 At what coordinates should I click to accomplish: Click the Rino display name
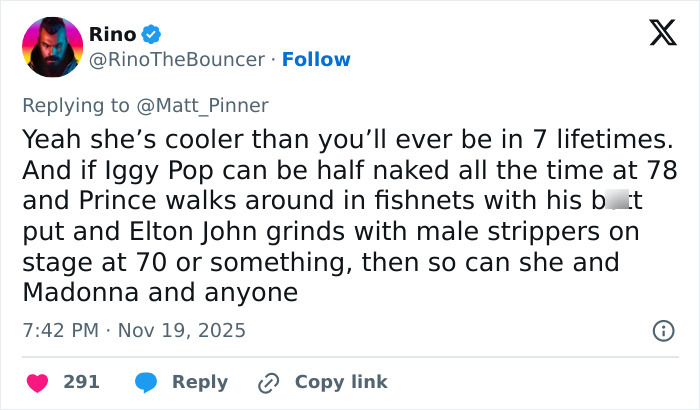point(113,35)
